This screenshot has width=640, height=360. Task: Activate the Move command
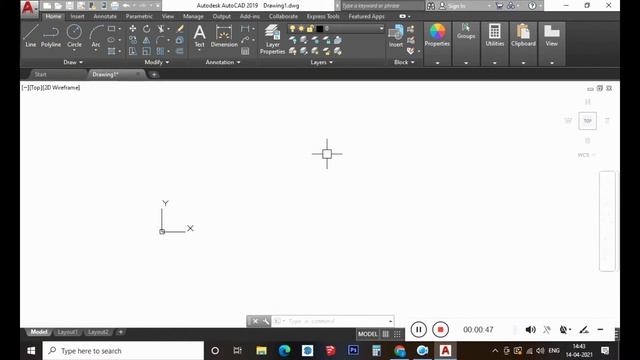[x=133, y=29]
